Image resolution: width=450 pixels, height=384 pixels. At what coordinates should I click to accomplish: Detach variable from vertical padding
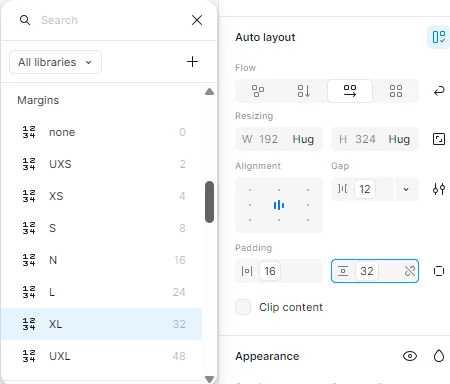point(410,271)
